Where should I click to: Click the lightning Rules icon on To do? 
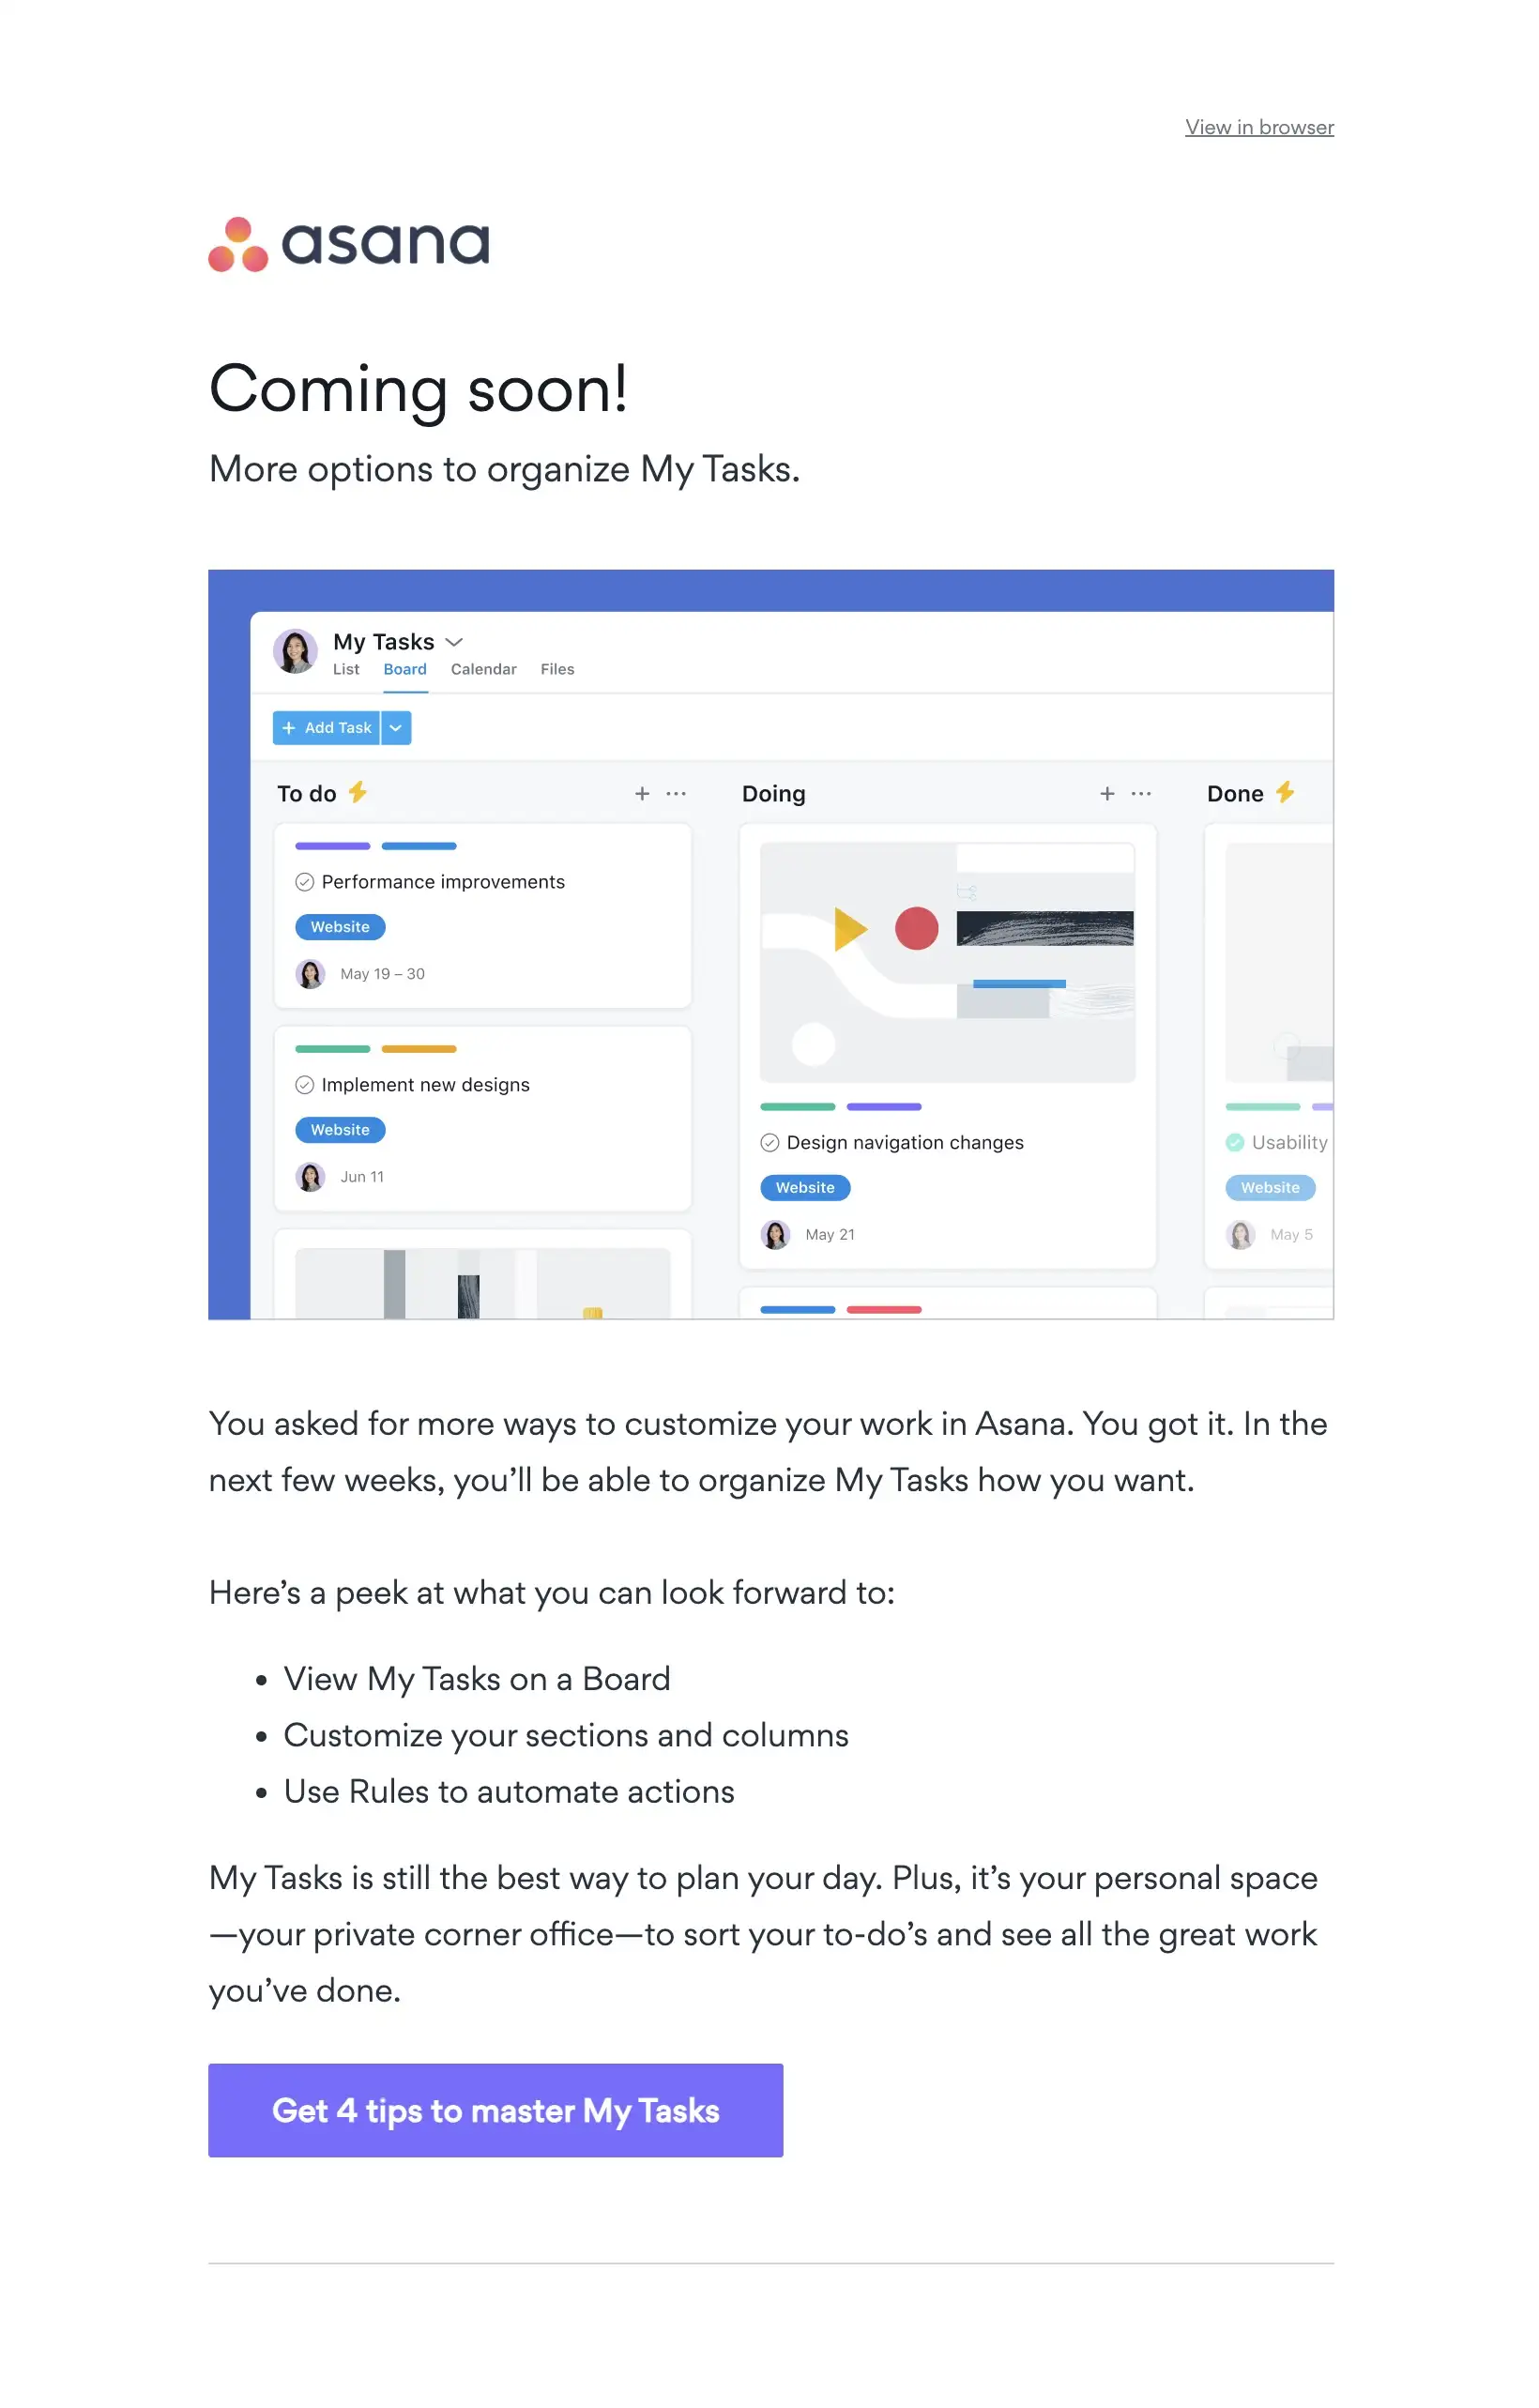click(357, 792)
